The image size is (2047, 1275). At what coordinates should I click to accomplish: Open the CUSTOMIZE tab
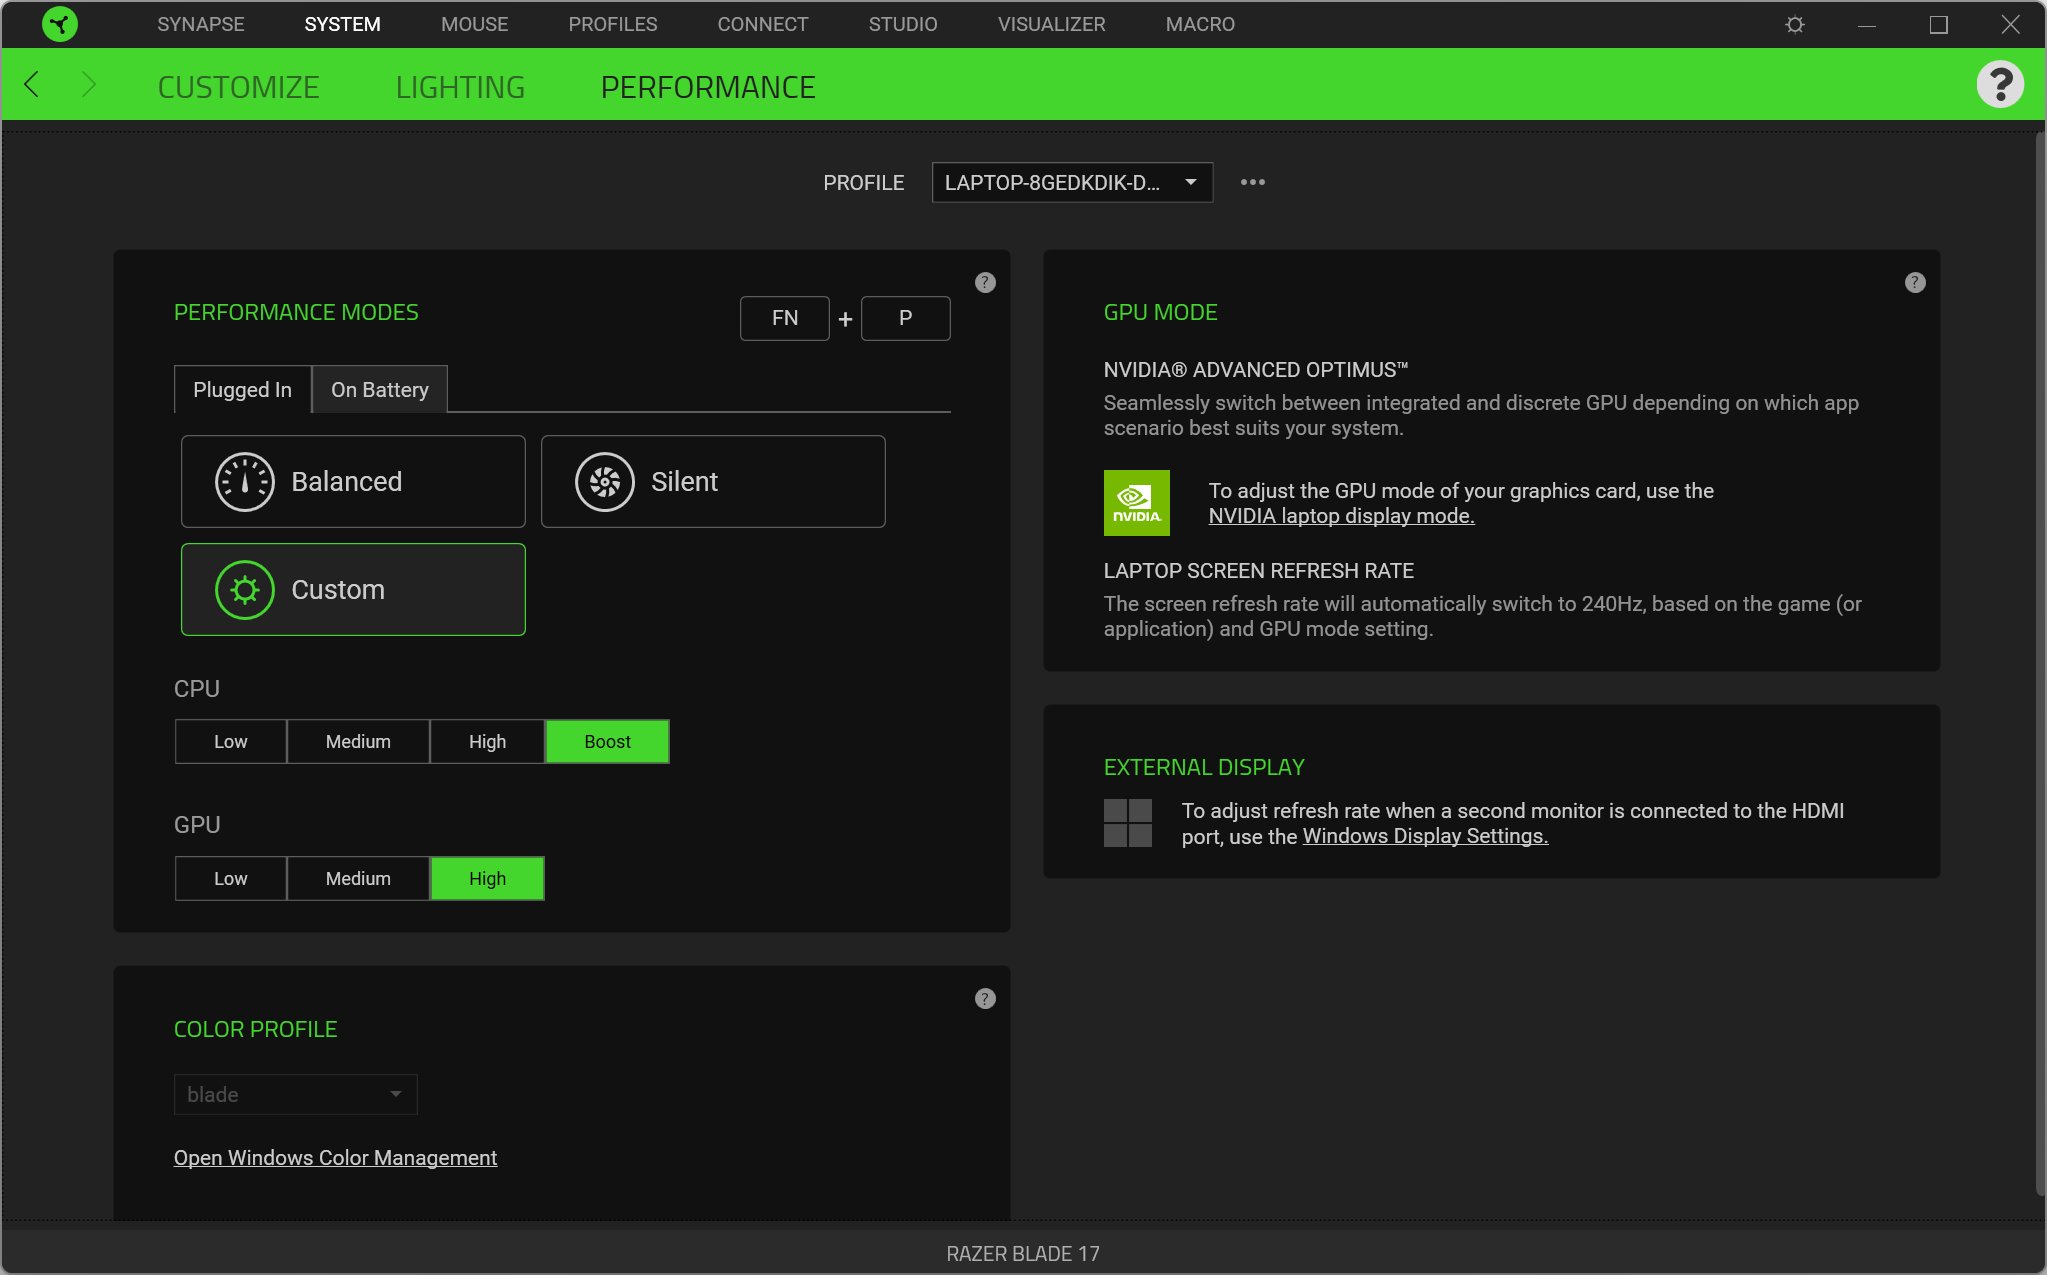[239, 87]
